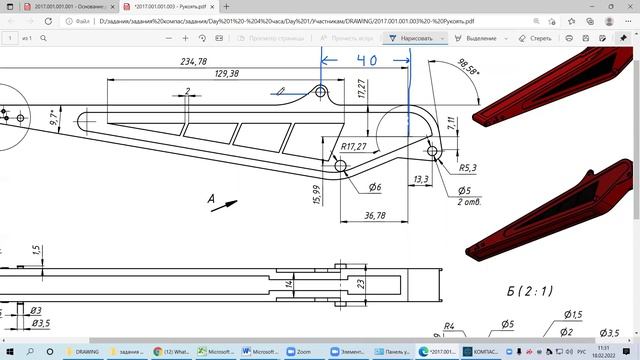Screen dimensions: 640x360
Task: Switch to the Microsoft Excel taskbar window
Action: coord(216,351)
